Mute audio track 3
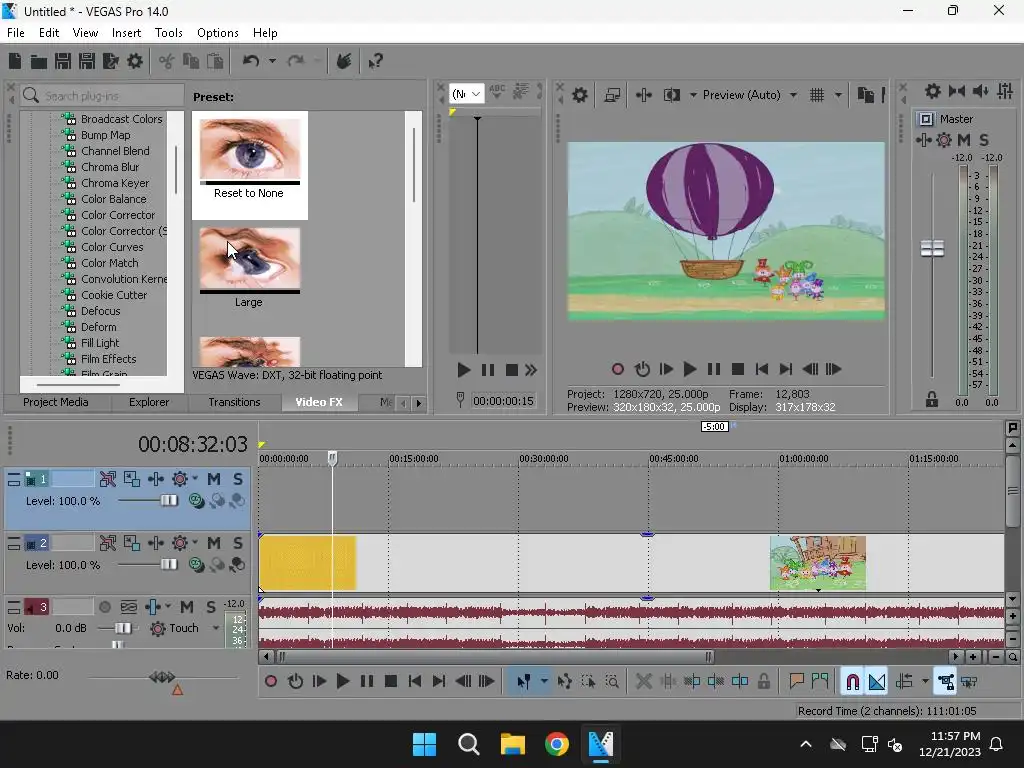 click(187, 607)
